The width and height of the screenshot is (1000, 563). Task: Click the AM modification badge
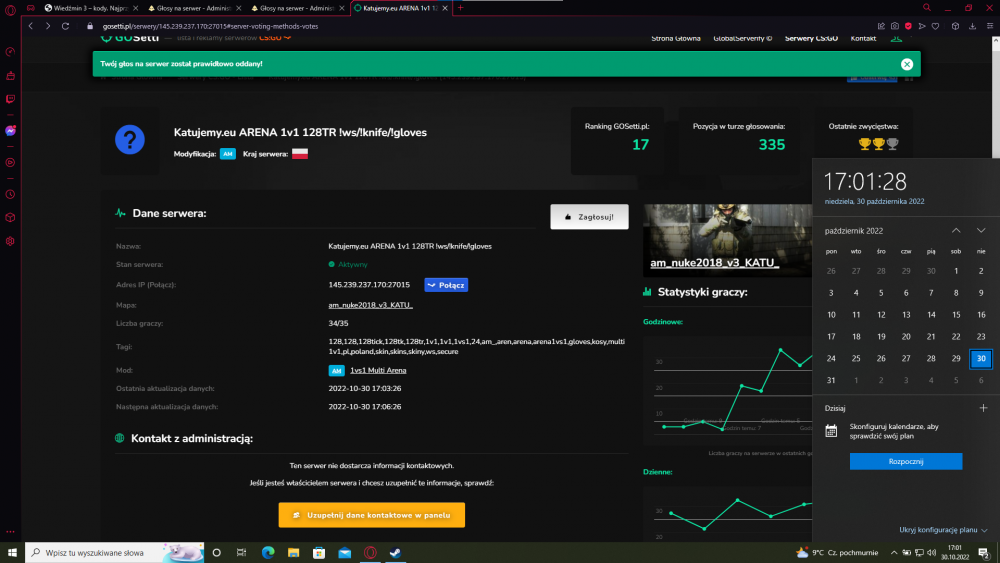click(x=228, y=154)
